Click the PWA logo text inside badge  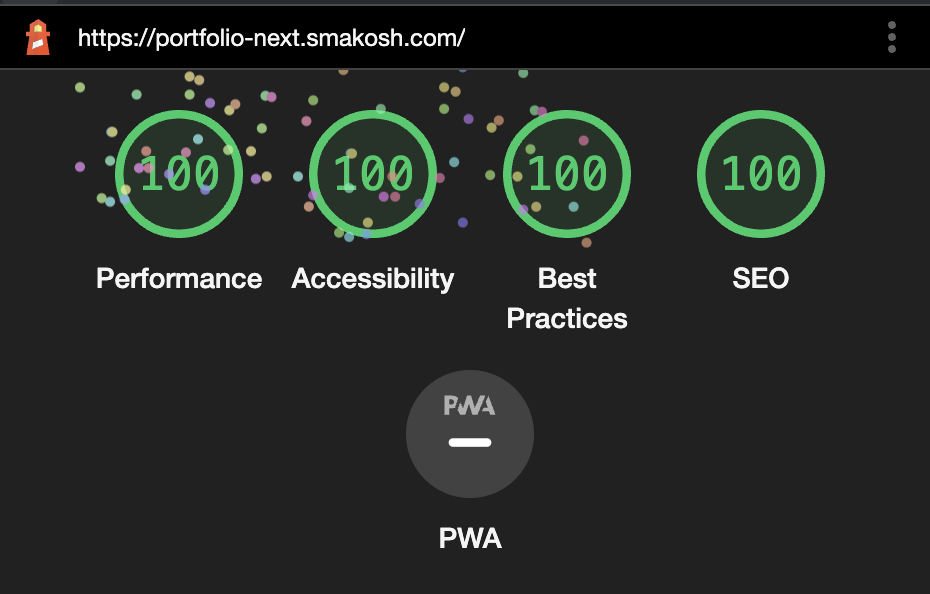coord(469,405)
